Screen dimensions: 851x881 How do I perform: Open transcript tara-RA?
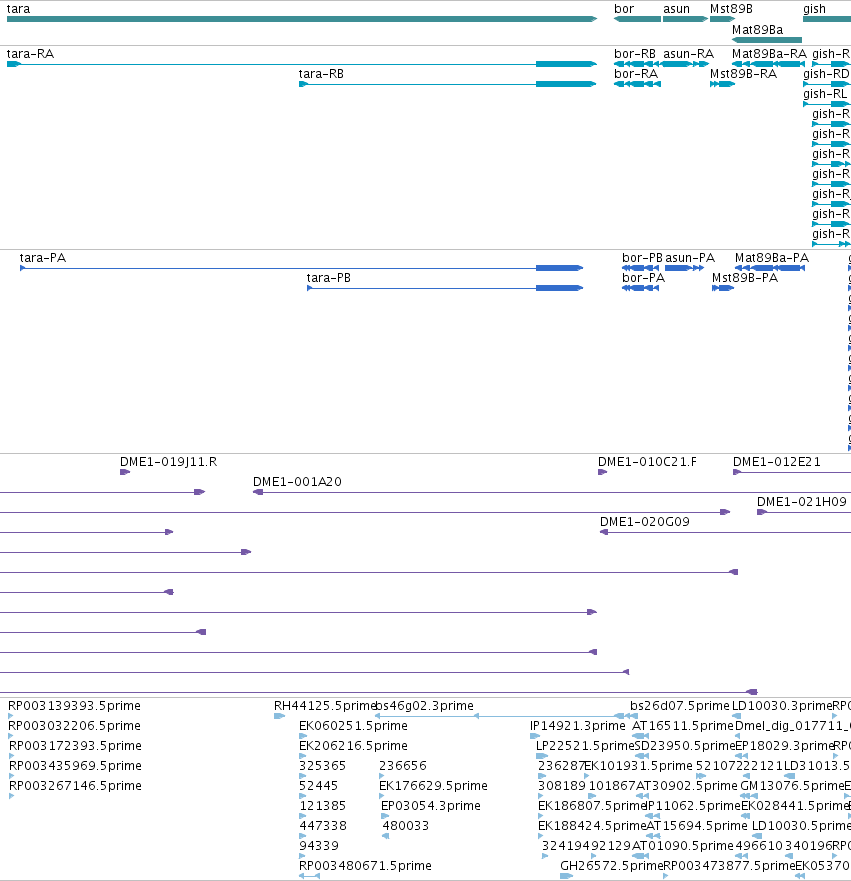(302, 64)
